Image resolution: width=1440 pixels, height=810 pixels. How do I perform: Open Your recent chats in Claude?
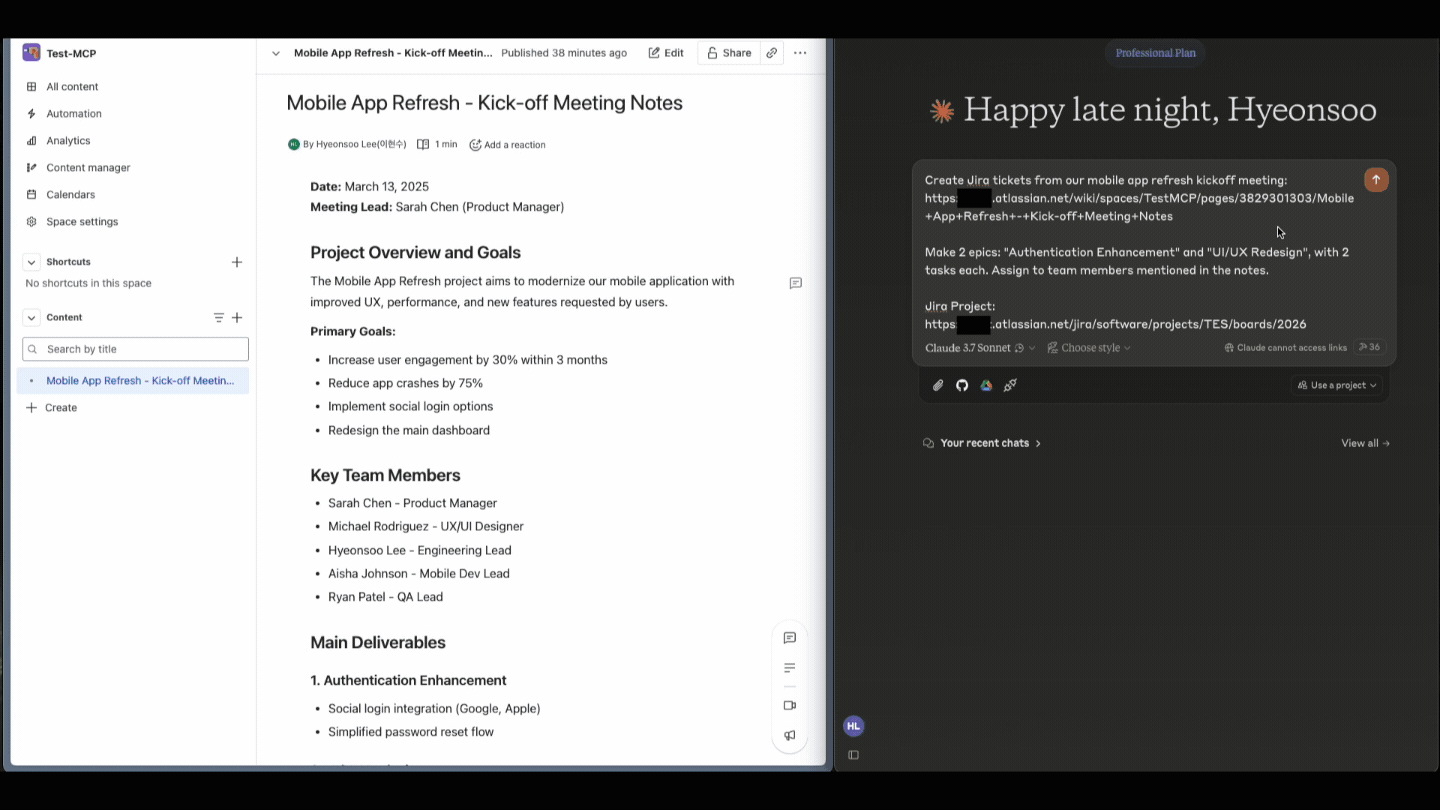point(981,443)
